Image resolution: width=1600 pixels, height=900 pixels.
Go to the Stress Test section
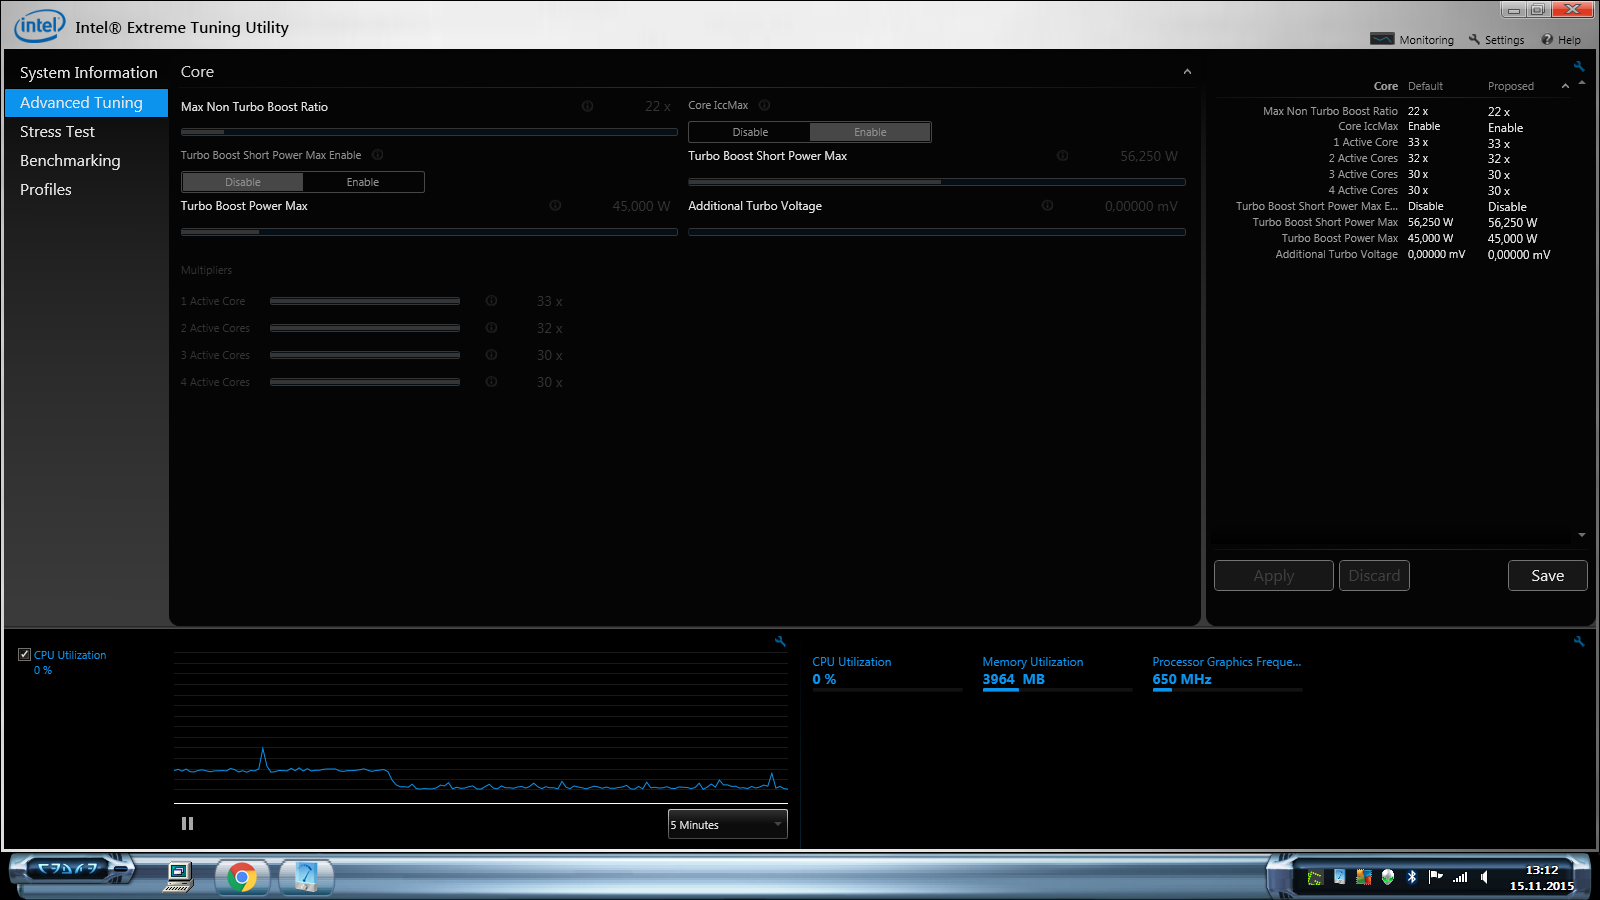(x=57, y=132)
